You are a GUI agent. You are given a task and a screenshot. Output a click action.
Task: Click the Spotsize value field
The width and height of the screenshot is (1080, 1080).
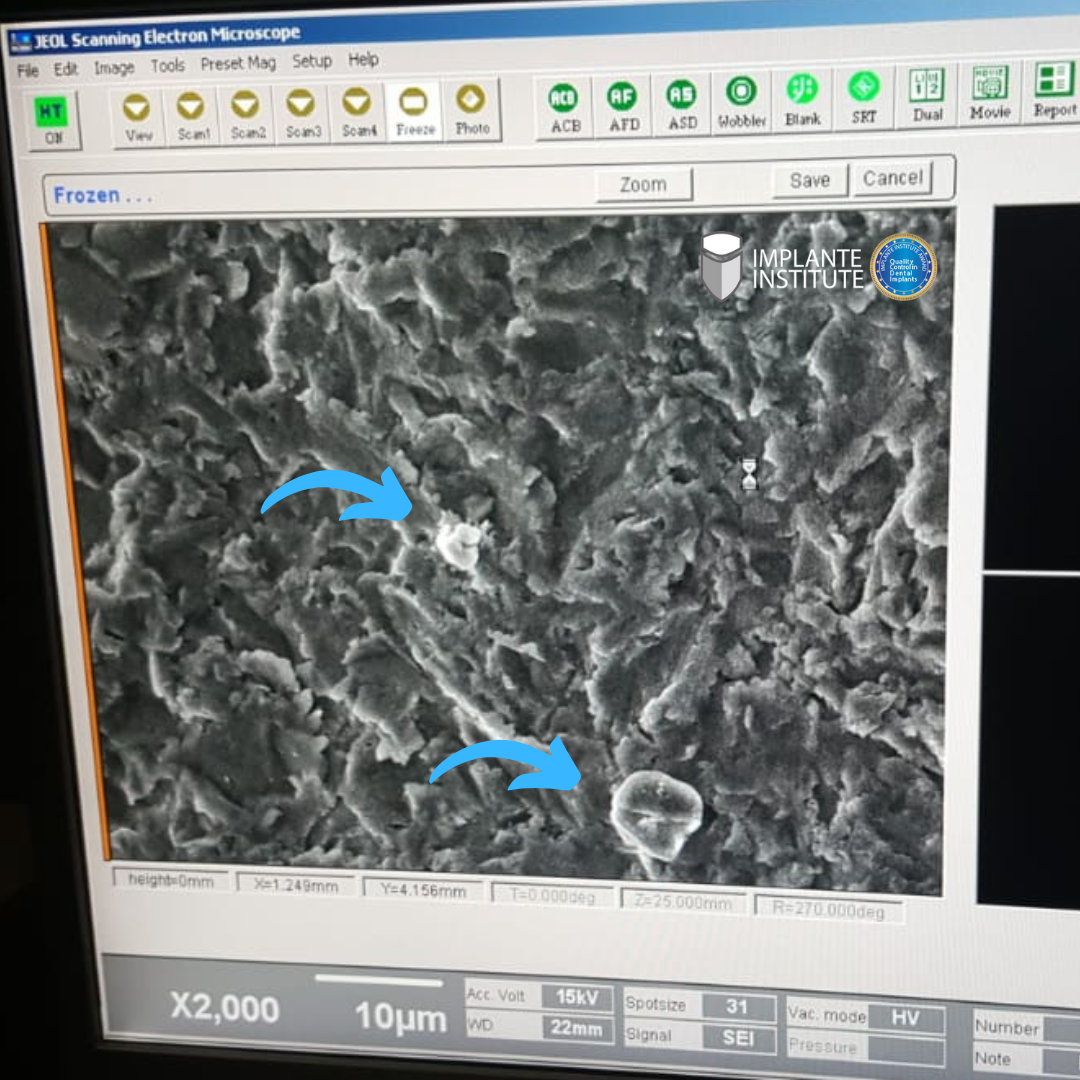[x=738, y=1006]
